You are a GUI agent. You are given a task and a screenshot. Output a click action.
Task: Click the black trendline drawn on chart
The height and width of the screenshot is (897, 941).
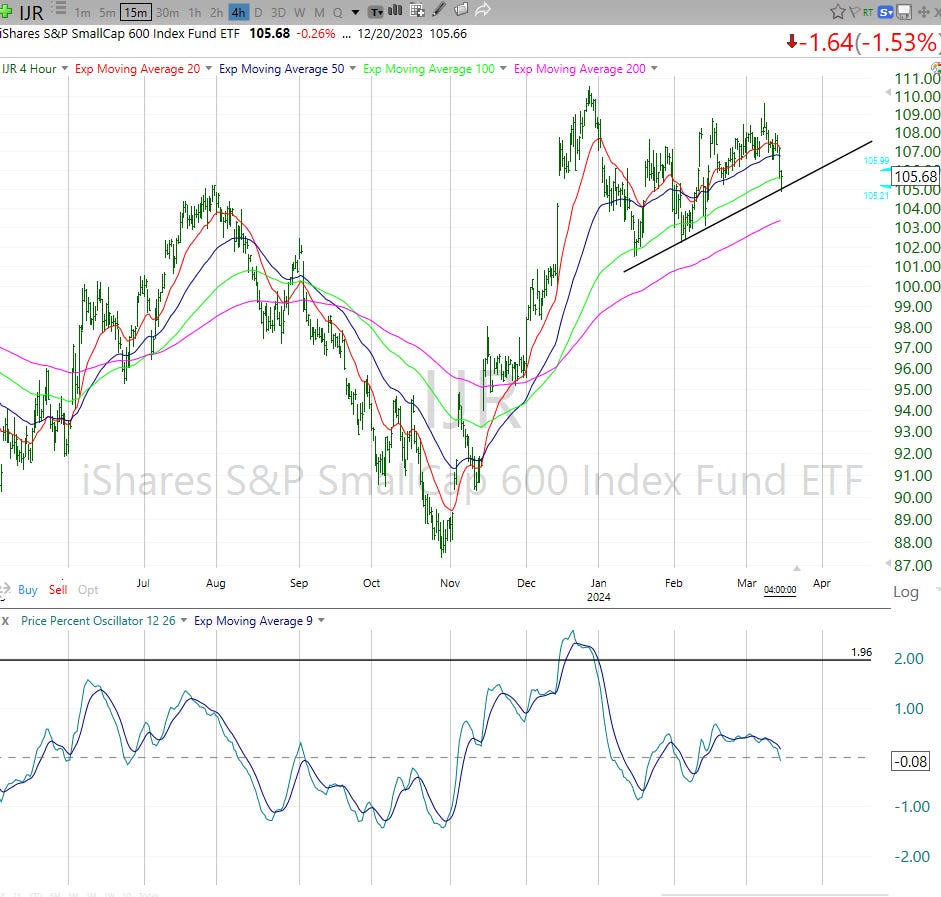pos(748,207)
